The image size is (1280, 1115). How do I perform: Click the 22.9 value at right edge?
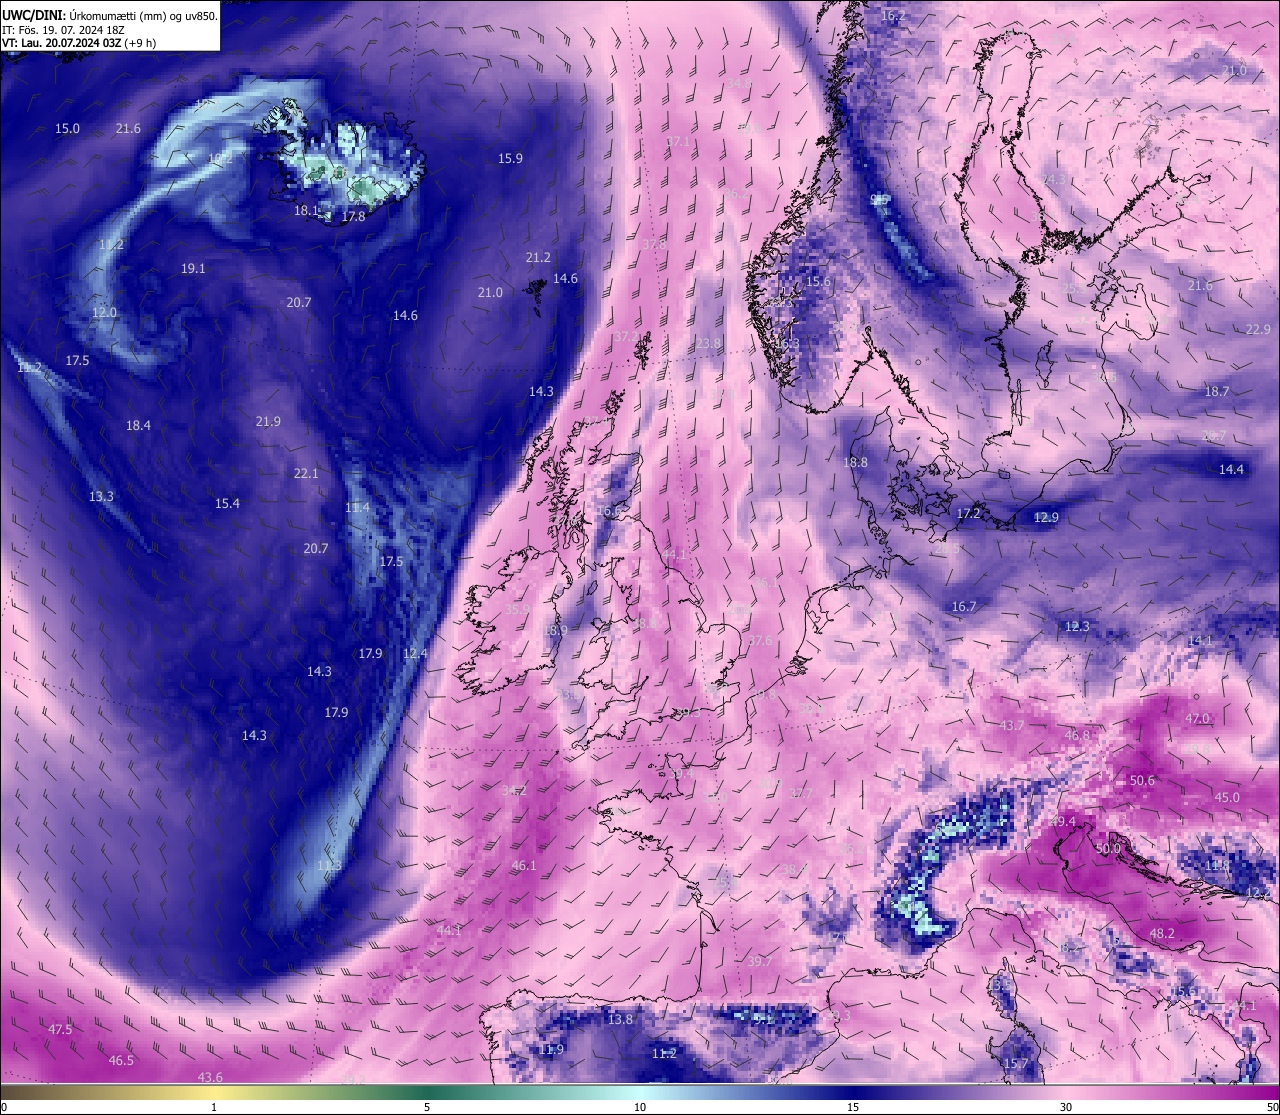click(1258, 330)
